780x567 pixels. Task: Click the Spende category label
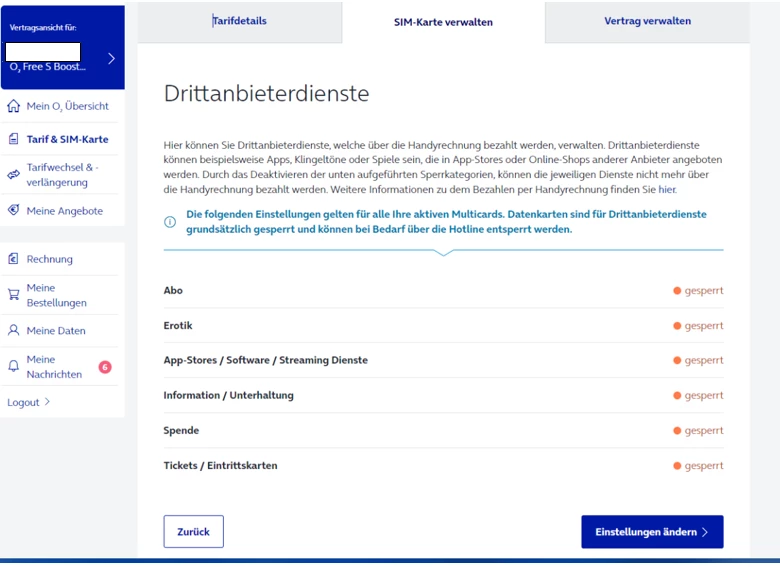(181, 431)
